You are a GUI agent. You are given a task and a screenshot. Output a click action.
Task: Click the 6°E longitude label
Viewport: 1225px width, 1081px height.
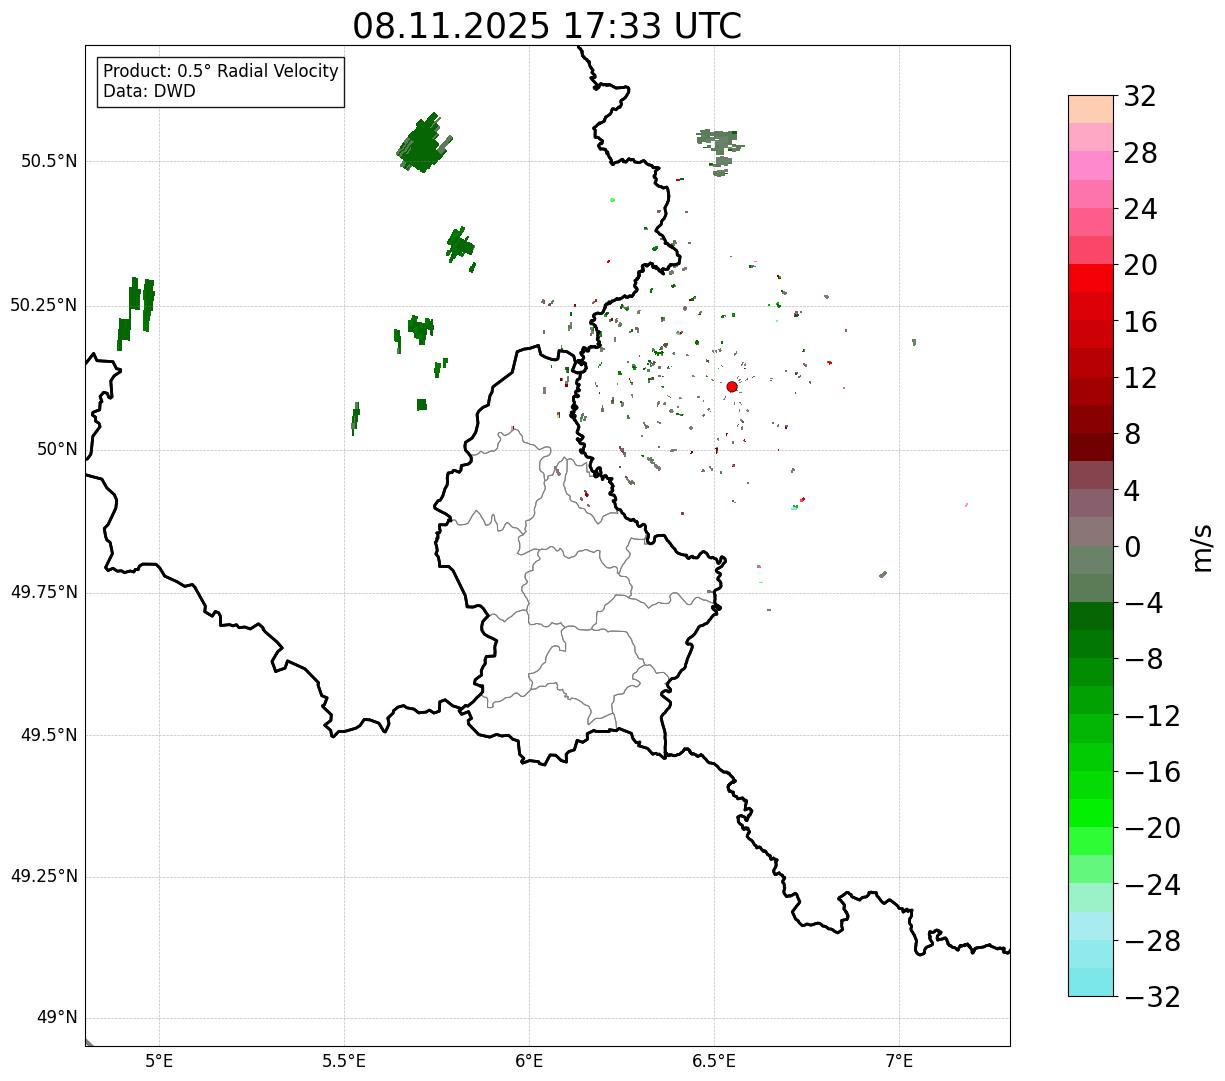(529, 1061)
